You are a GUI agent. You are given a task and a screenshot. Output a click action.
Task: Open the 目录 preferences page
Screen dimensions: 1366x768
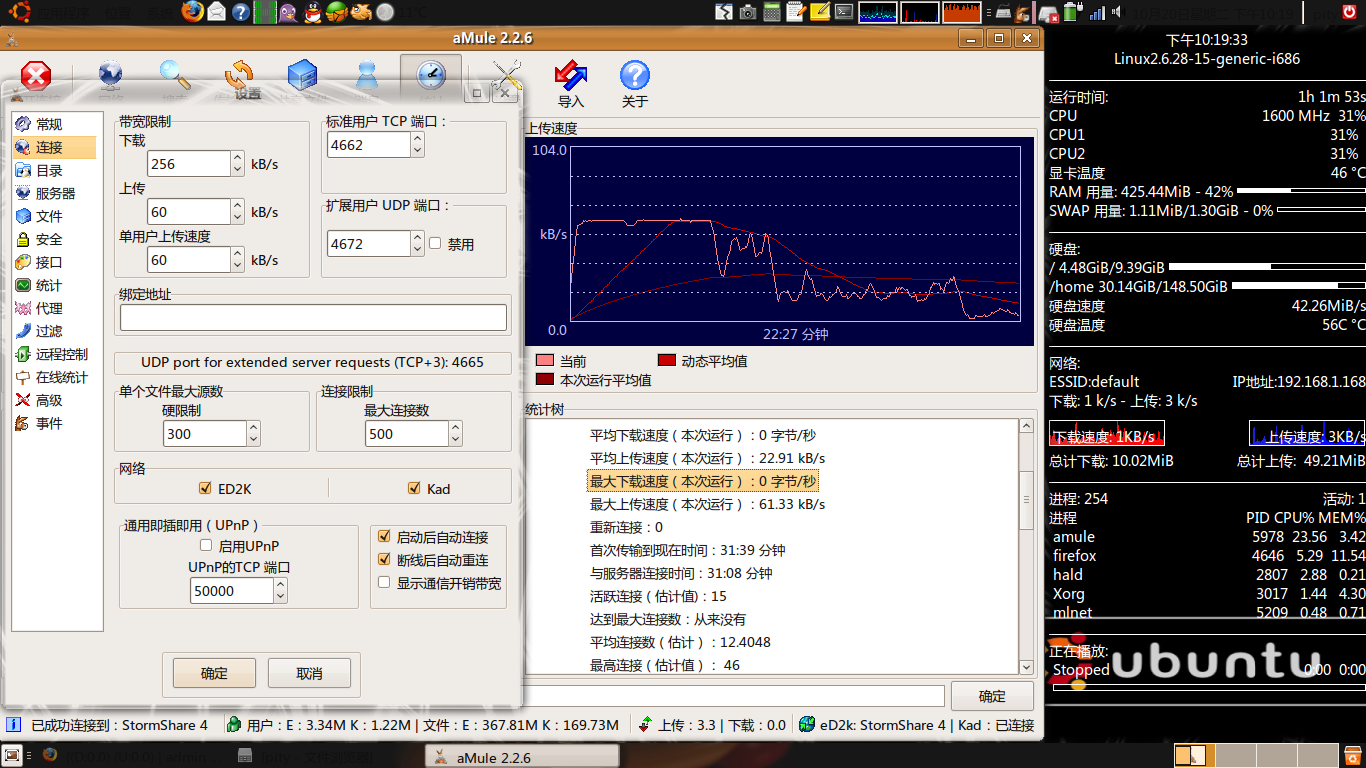(x=55, y=170)
